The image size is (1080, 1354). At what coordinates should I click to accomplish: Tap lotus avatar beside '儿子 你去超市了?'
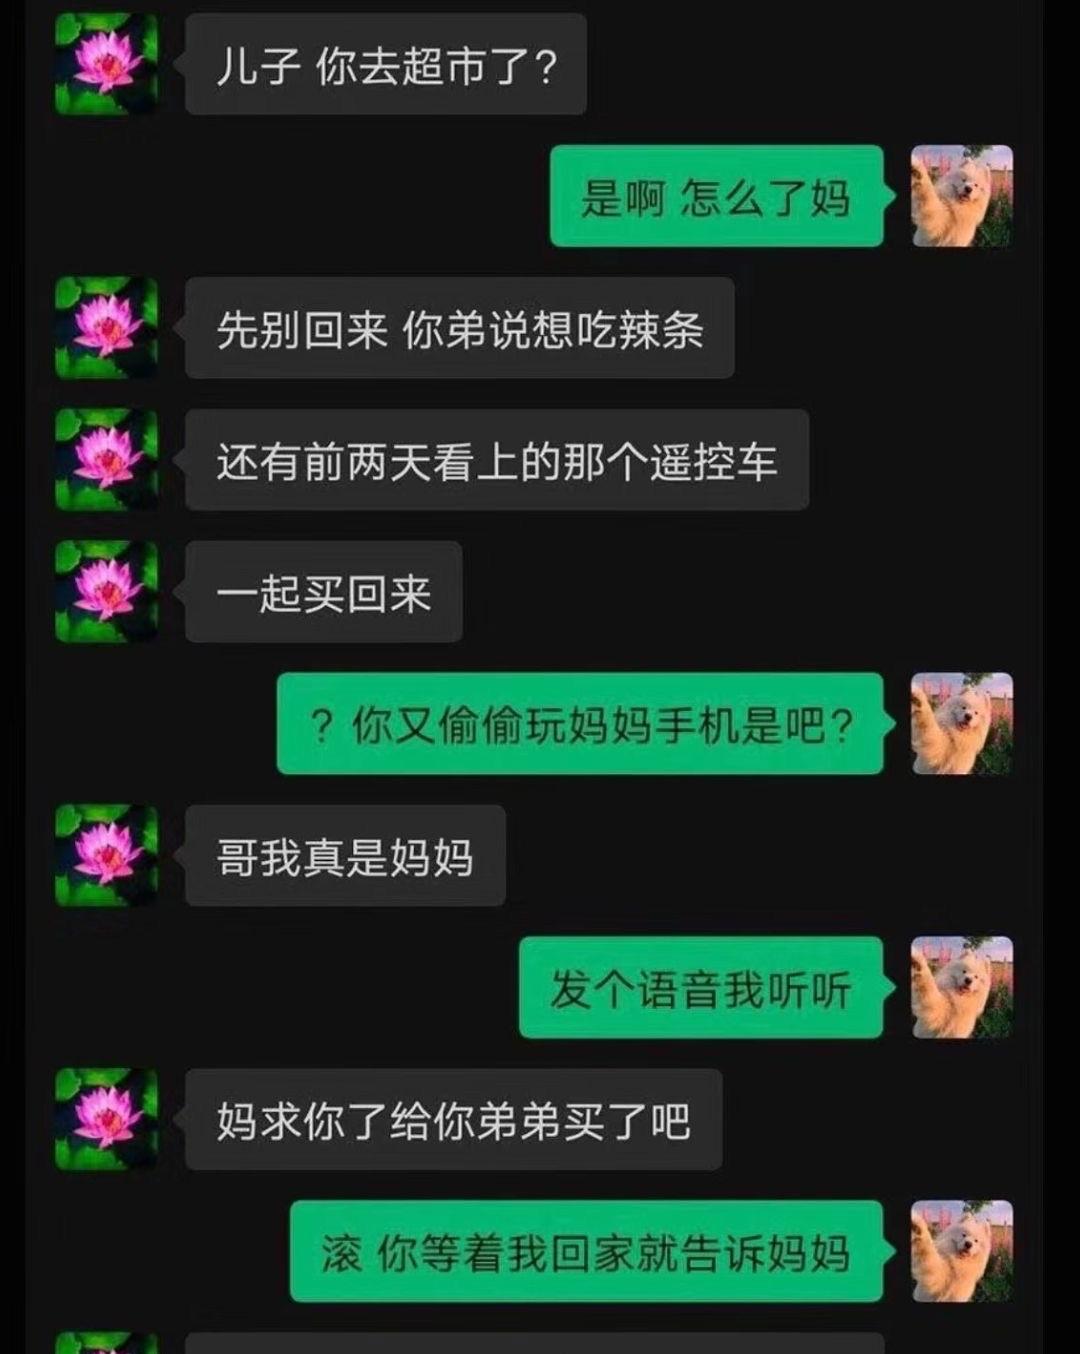[106, 64]
